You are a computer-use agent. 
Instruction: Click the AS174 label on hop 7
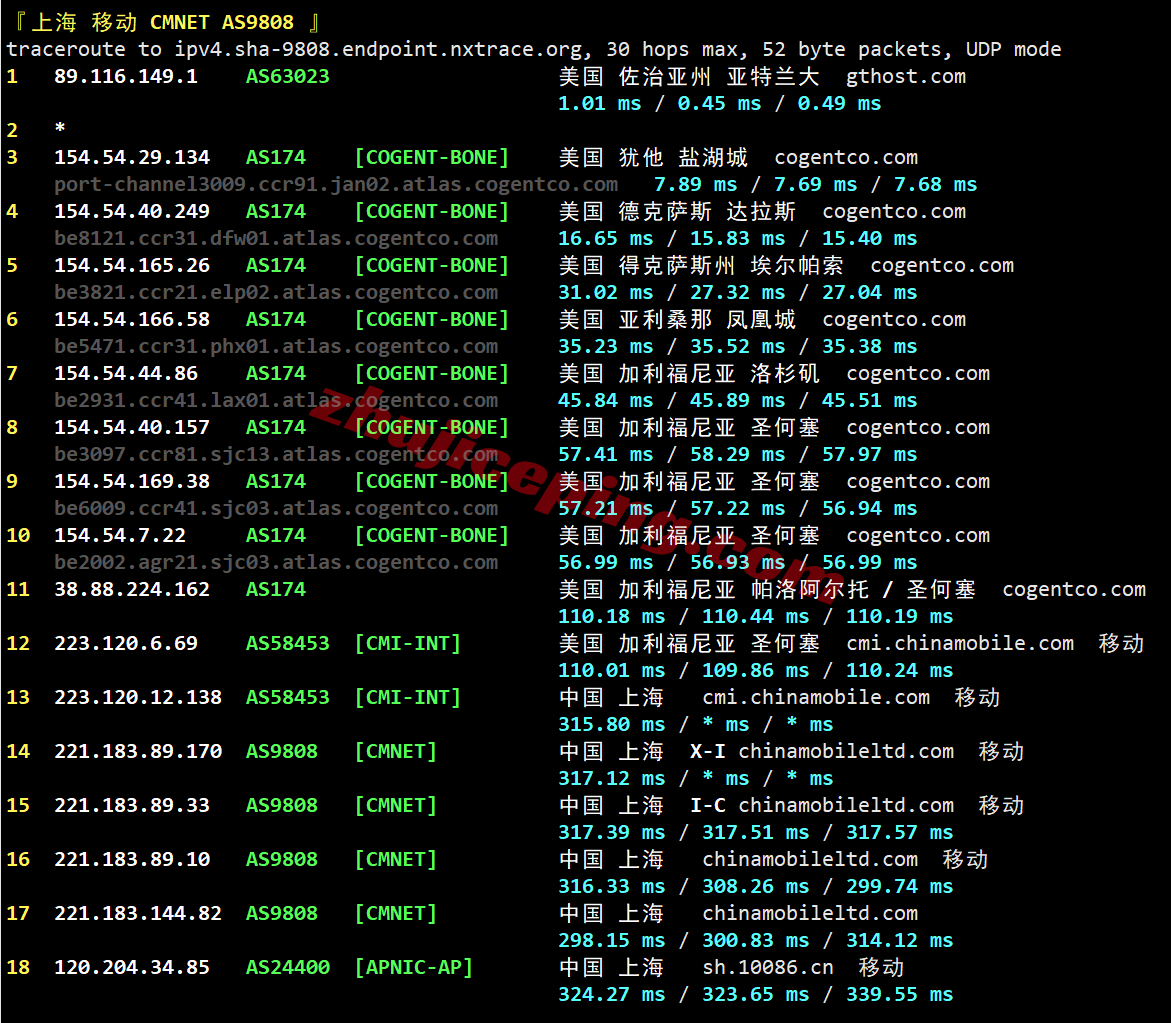click(x=275, y=373)
